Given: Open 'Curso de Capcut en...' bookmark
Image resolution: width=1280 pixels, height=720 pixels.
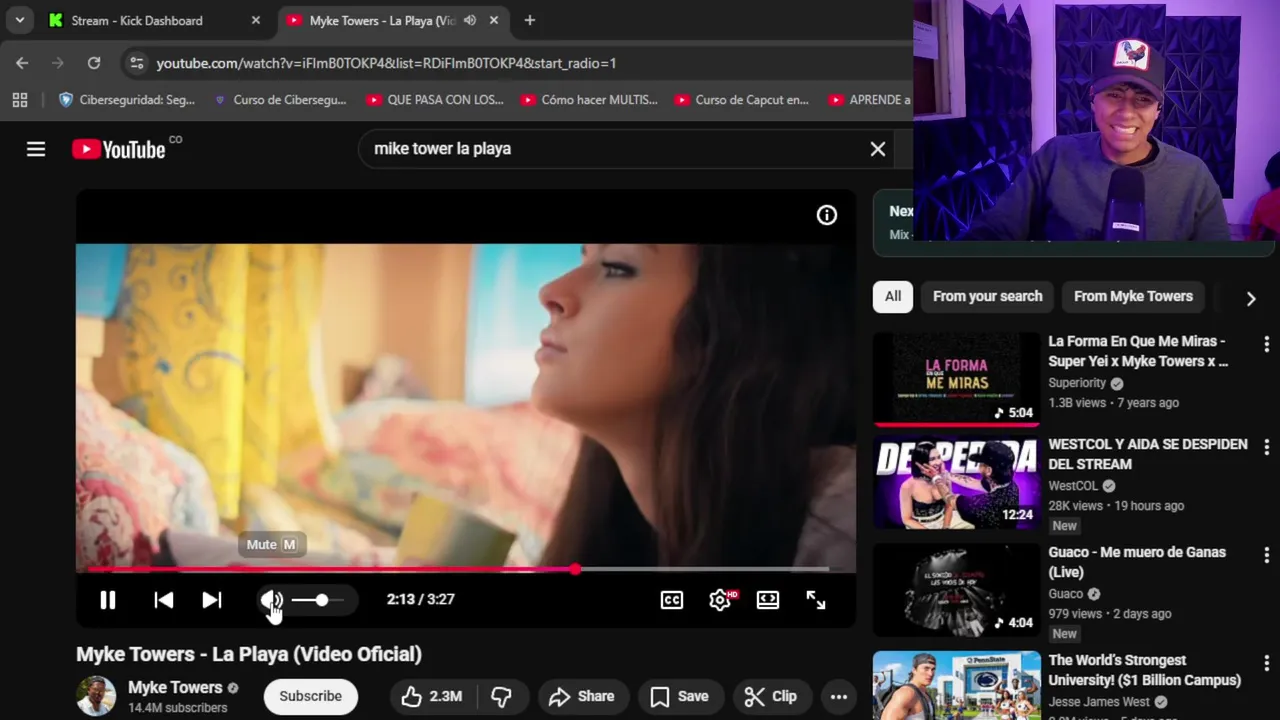Looking at the screenshot, I should click(x=742, y=100).
